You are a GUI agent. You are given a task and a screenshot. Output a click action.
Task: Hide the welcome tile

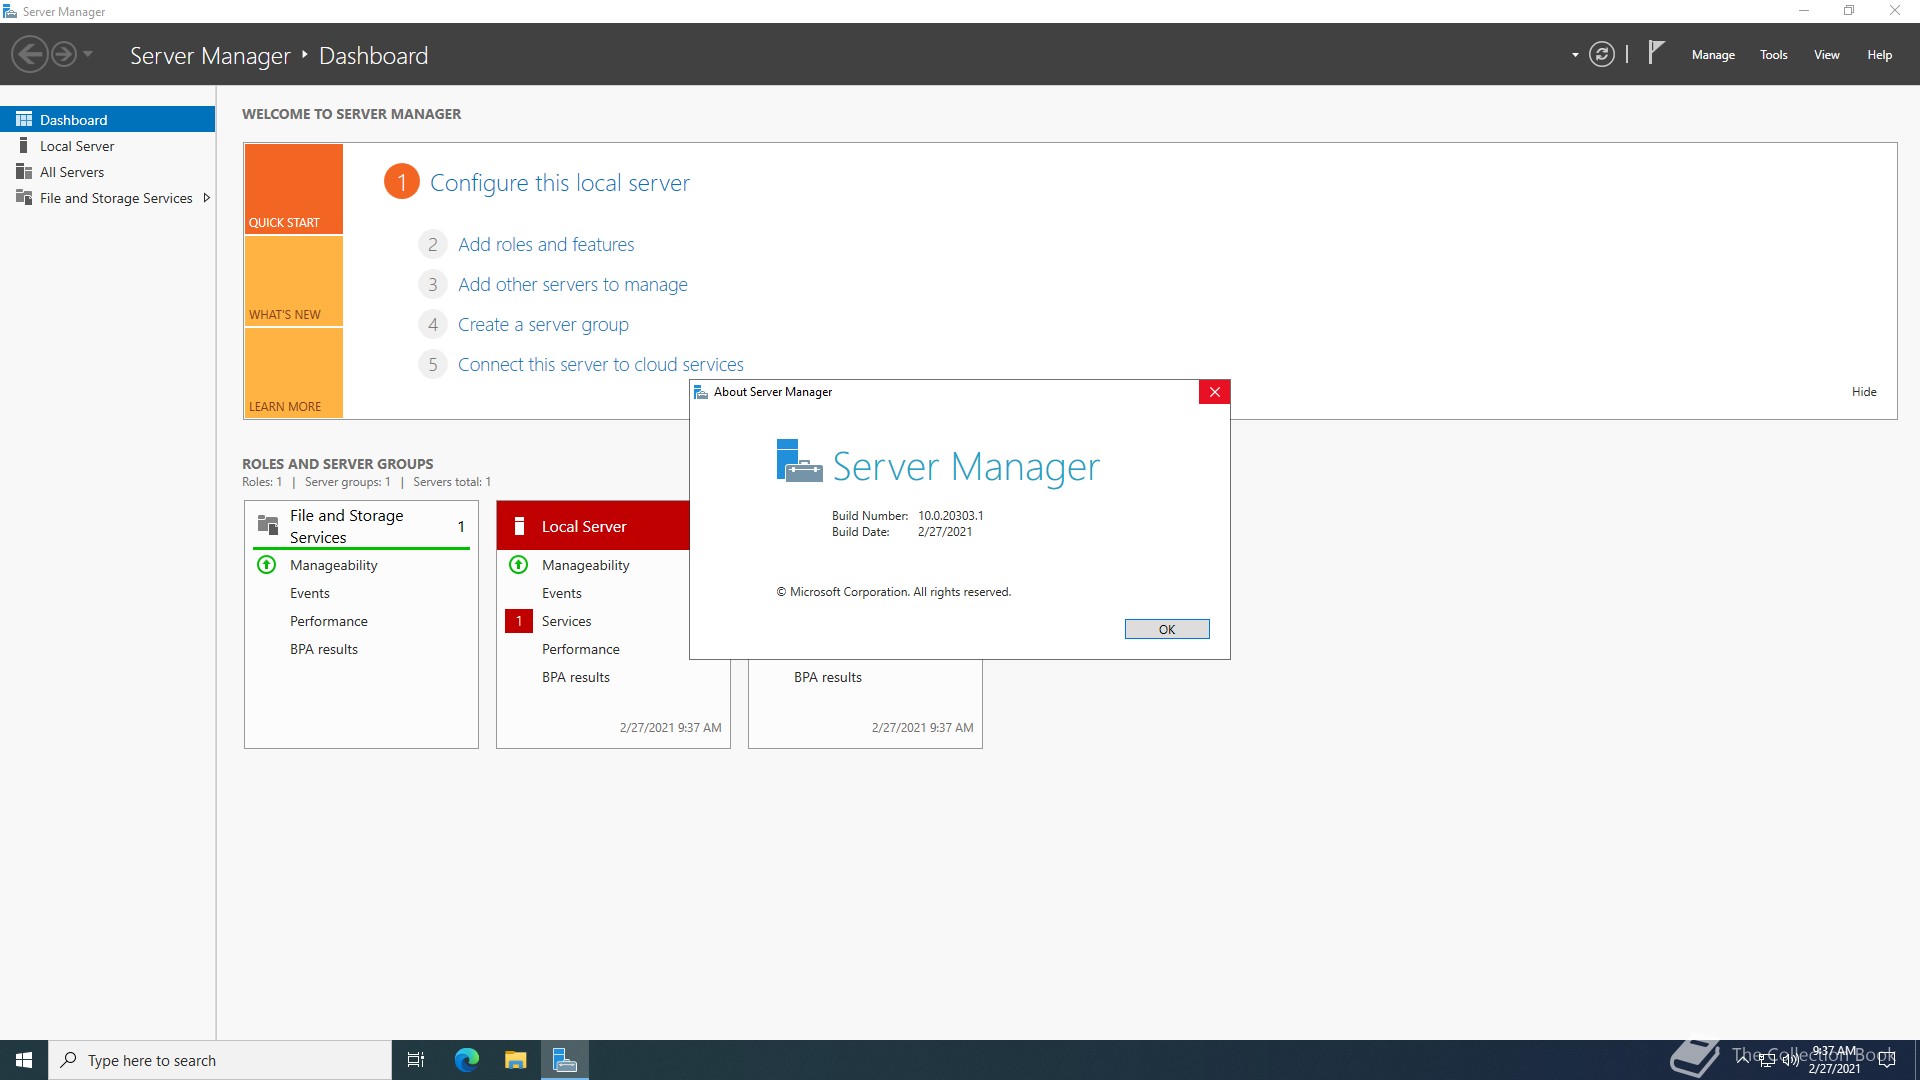coord(1863,392)
